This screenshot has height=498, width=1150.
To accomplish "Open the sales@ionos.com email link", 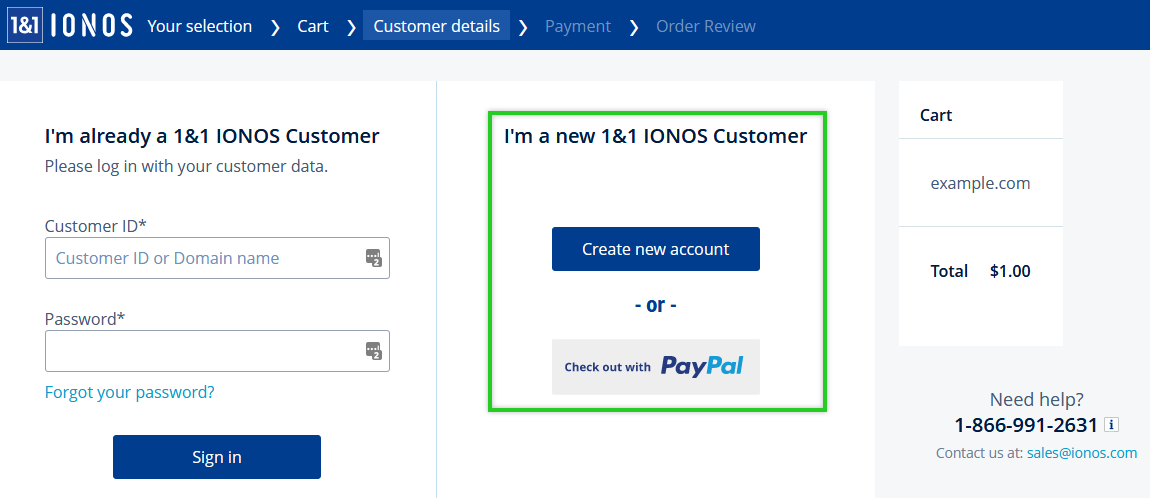I will pos(1083,453).
